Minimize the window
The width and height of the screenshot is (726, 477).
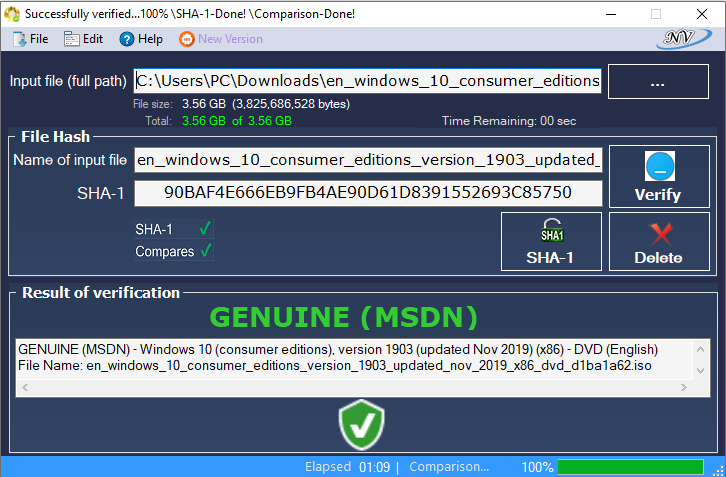[x=611, y=14]
